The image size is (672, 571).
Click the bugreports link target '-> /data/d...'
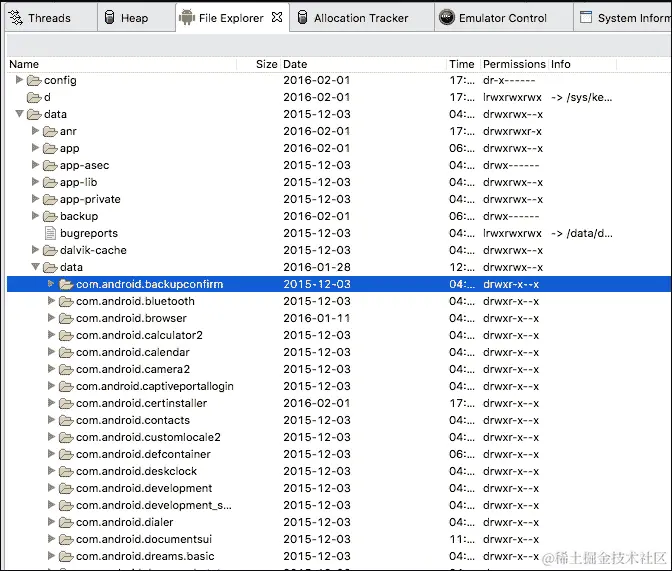[x=582, y=233]
